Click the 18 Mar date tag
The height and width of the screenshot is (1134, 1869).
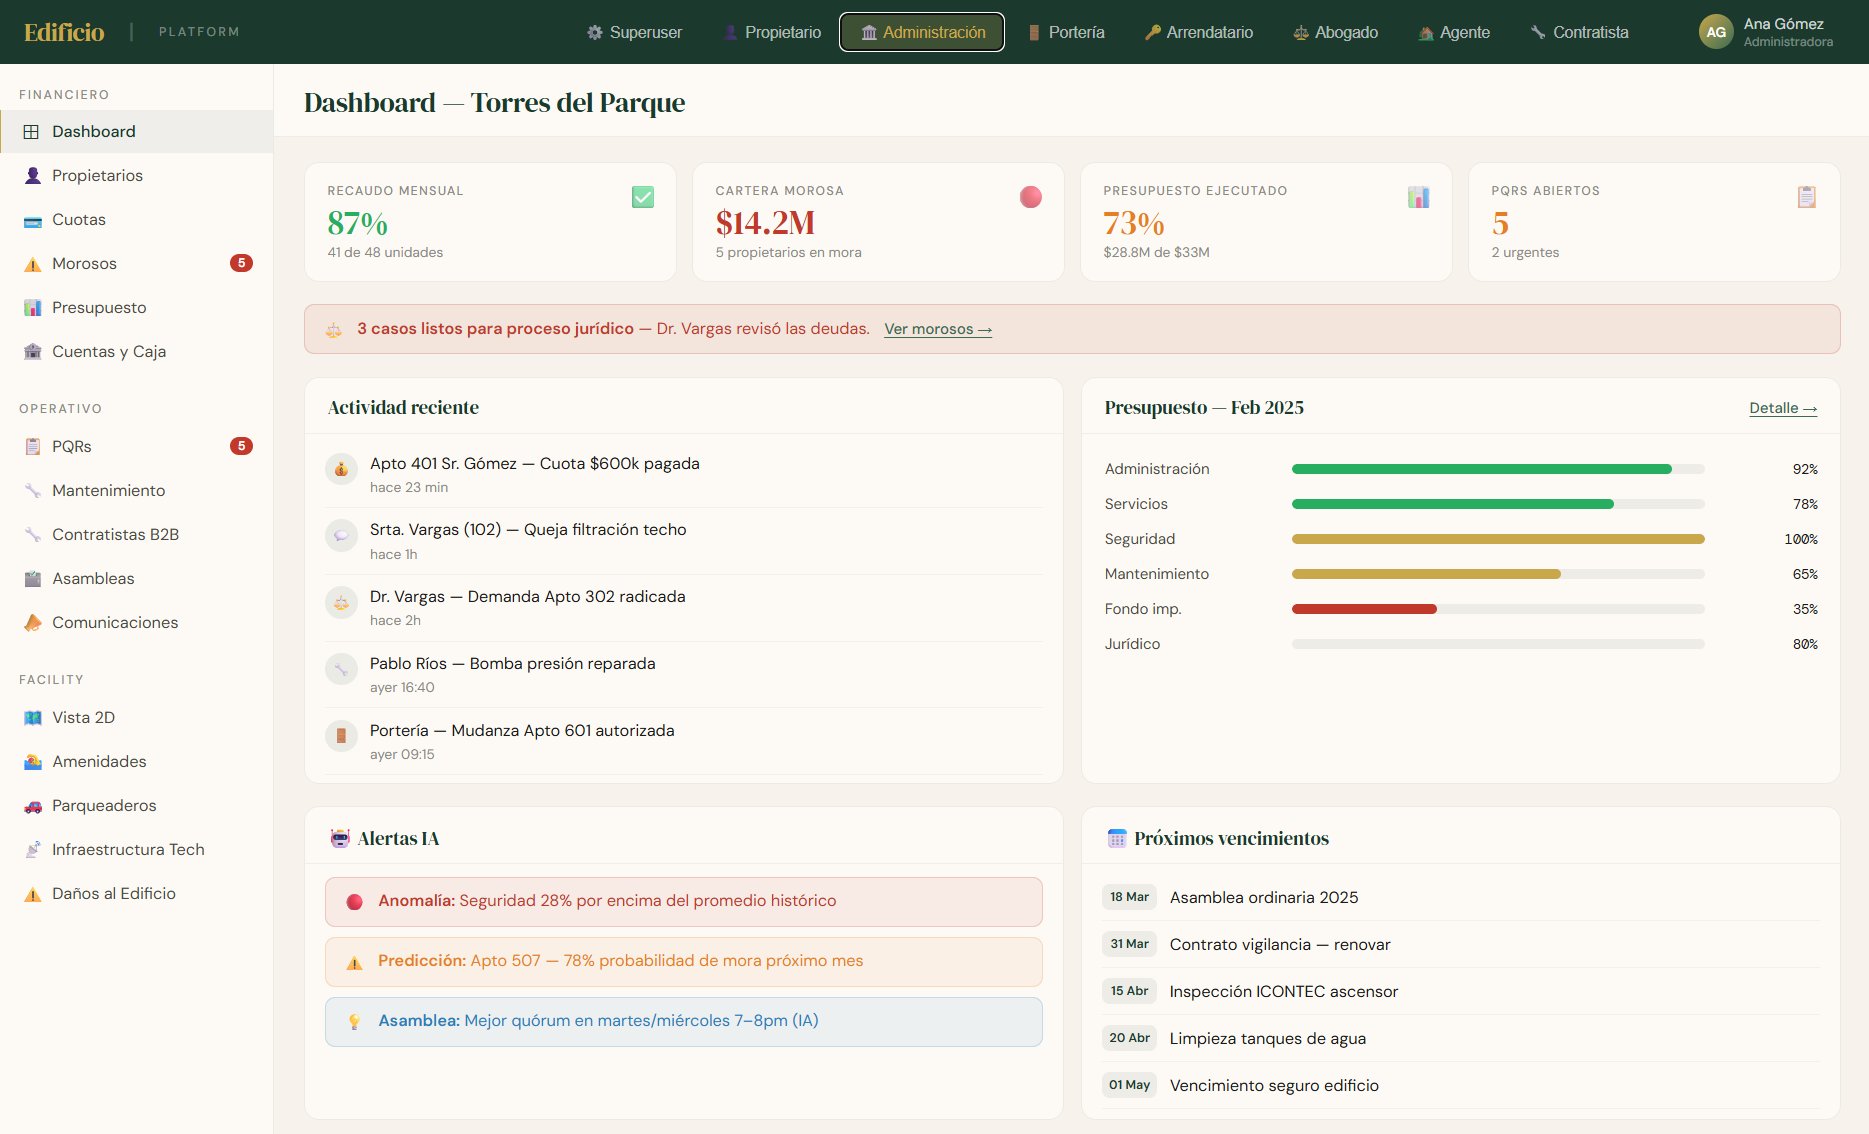[x=1129, y=897]
